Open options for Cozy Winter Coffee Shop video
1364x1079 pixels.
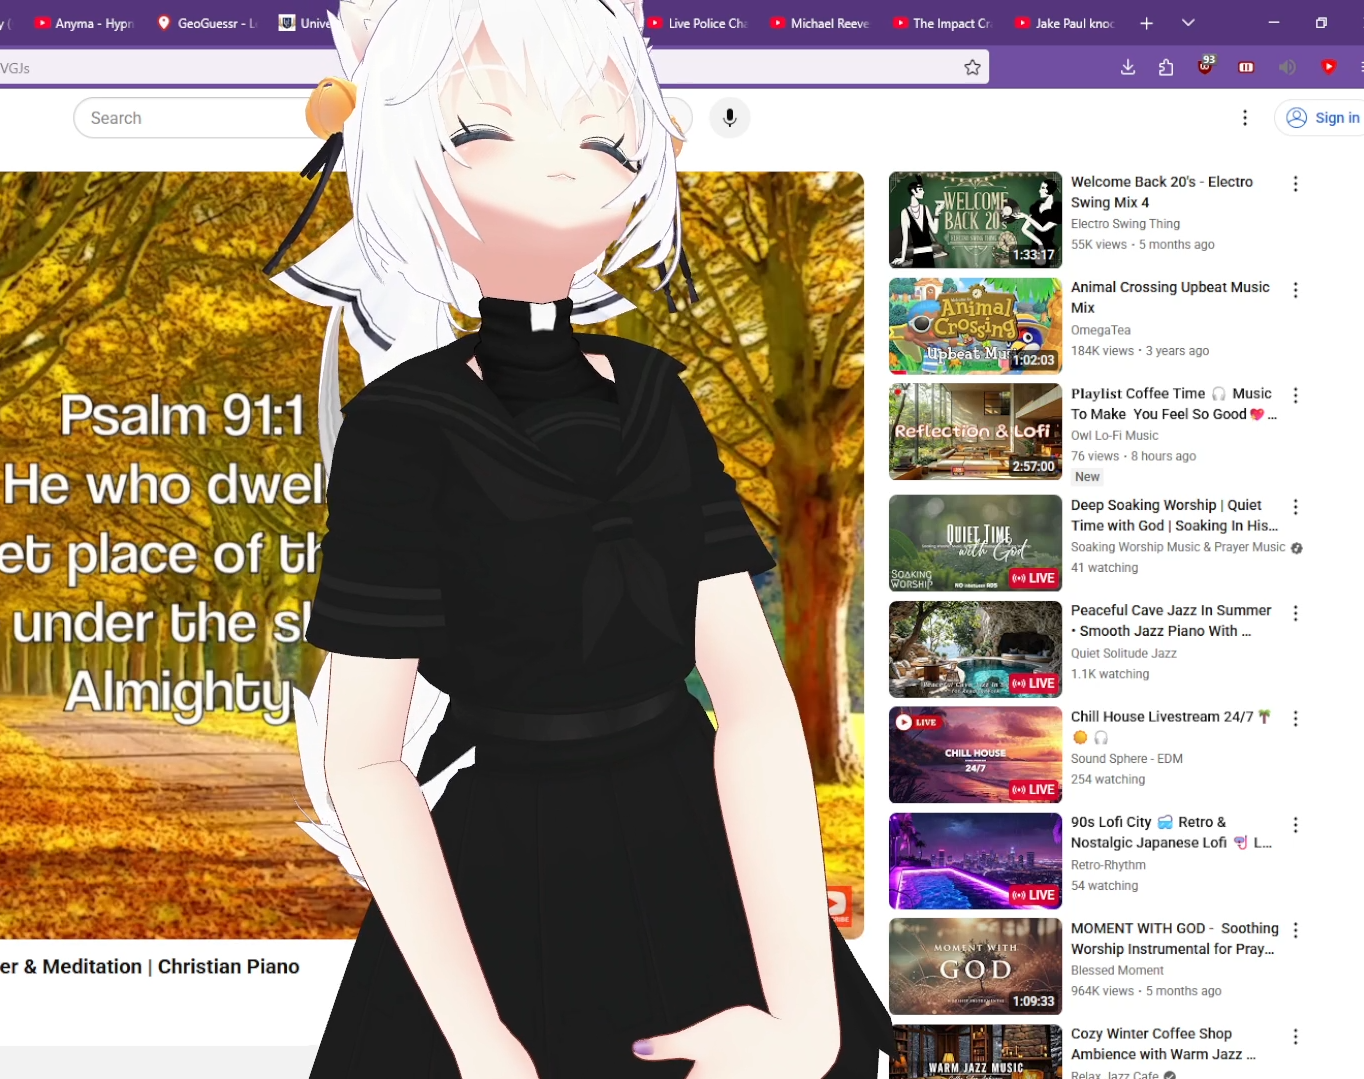1296,1037
